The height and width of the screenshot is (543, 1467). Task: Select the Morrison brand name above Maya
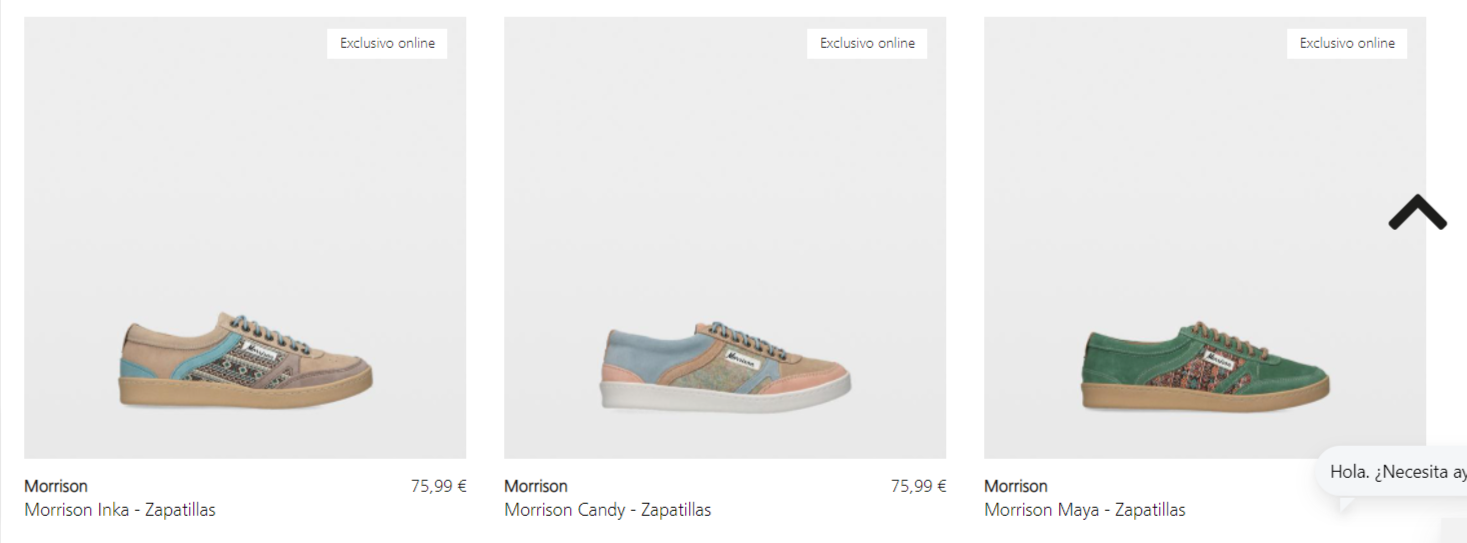click(x=1016, y=486)
